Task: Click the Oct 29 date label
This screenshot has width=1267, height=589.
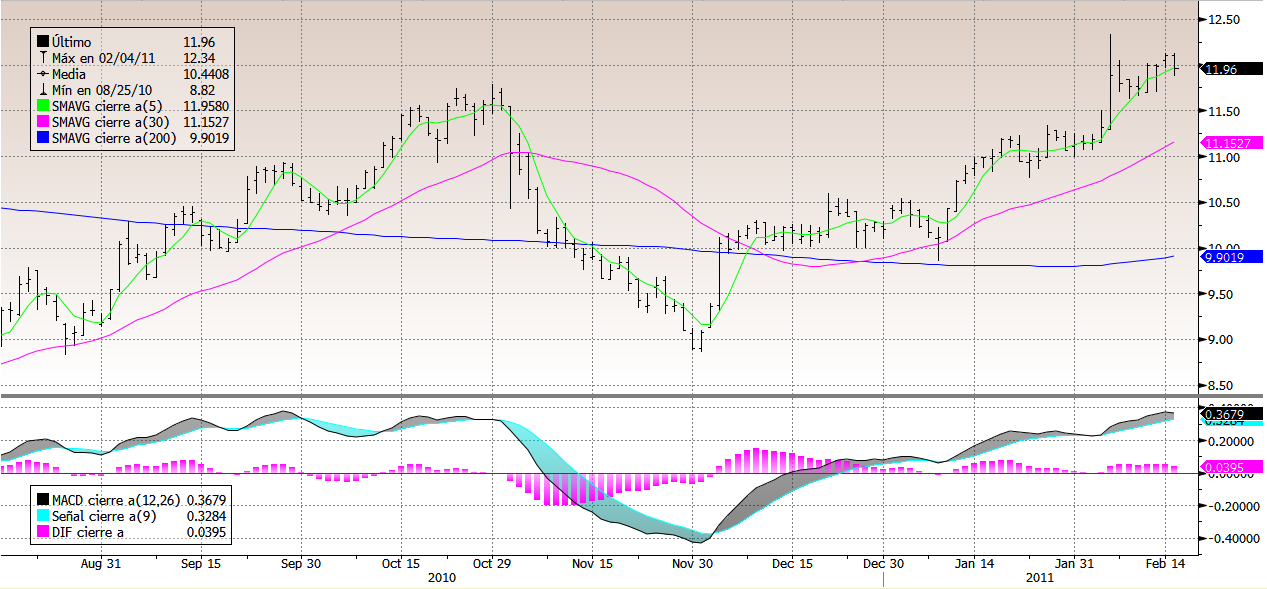Action: click(x=492, y=564)
